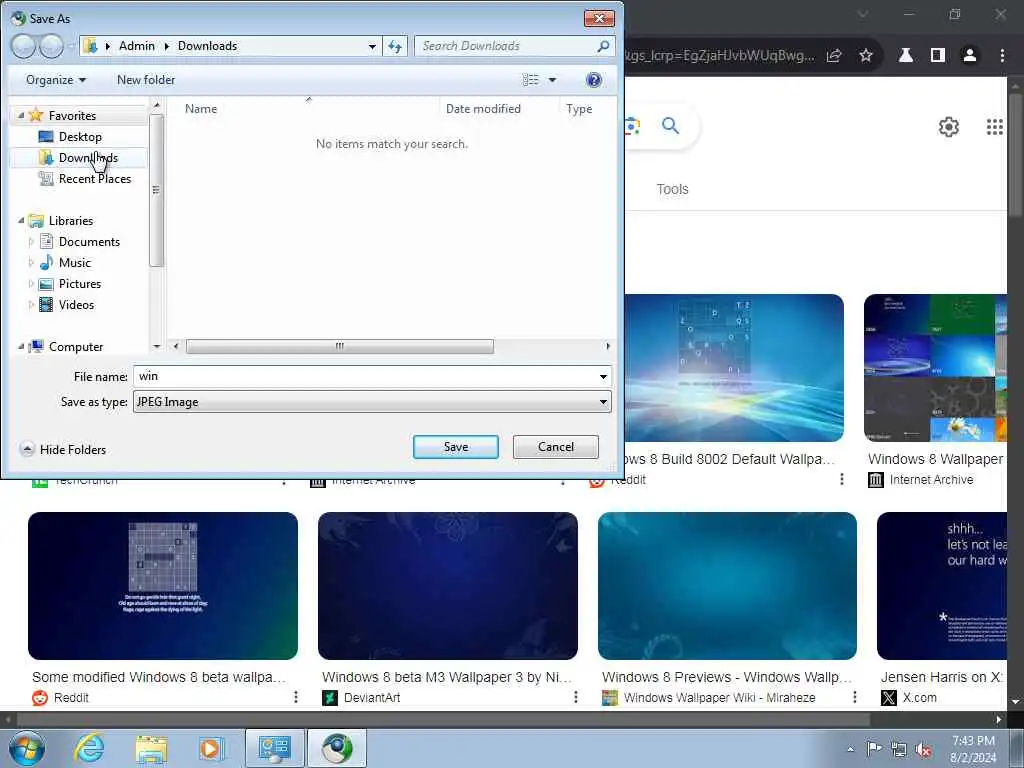Open the Google apps grid icon
The width and height of the screenshot is (1024, 768).
[995, 127]
